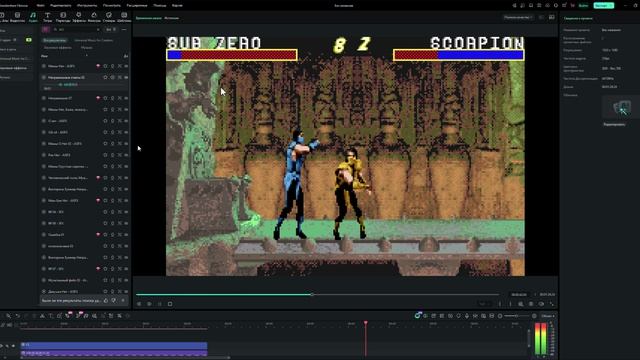Click the previous frame button under preview

(139, 304)
